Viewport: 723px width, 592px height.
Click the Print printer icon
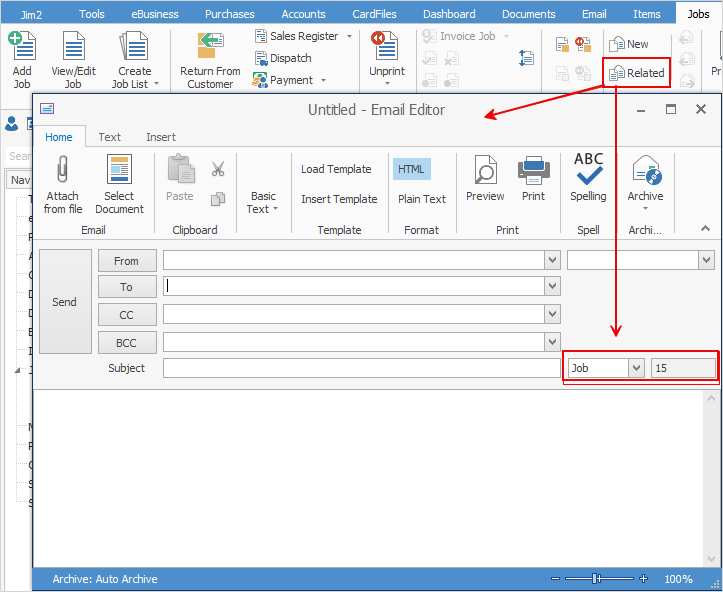click(x=533, y=169)
